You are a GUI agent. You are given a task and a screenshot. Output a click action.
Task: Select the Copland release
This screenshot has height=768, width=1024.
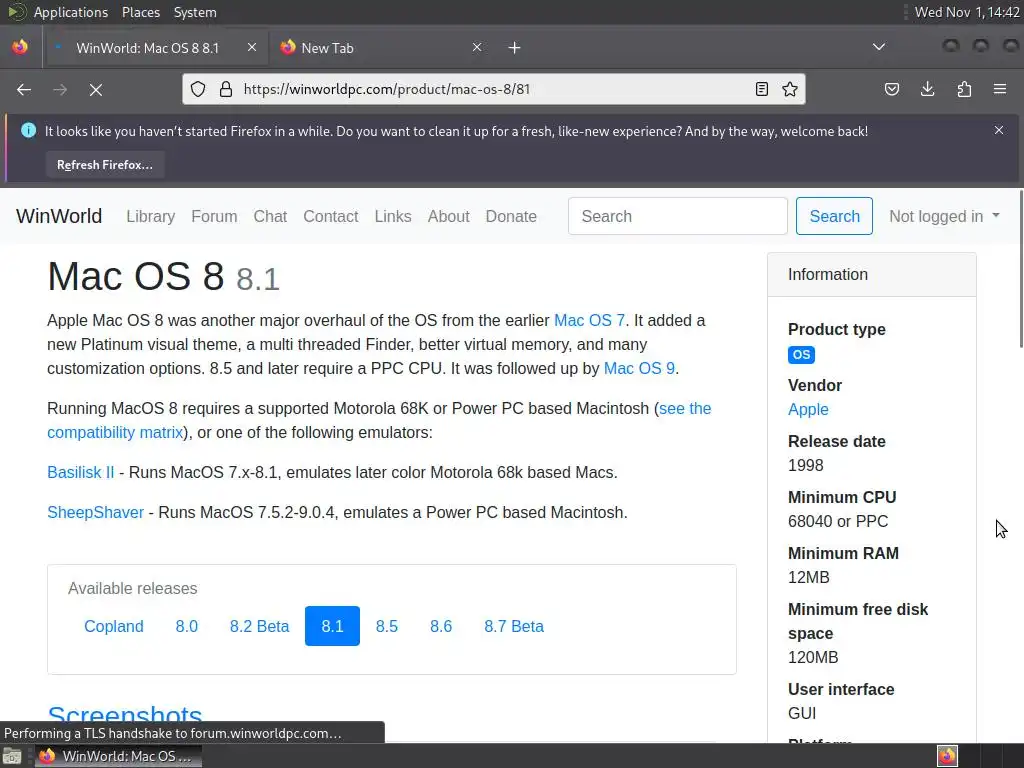point(114,626)
